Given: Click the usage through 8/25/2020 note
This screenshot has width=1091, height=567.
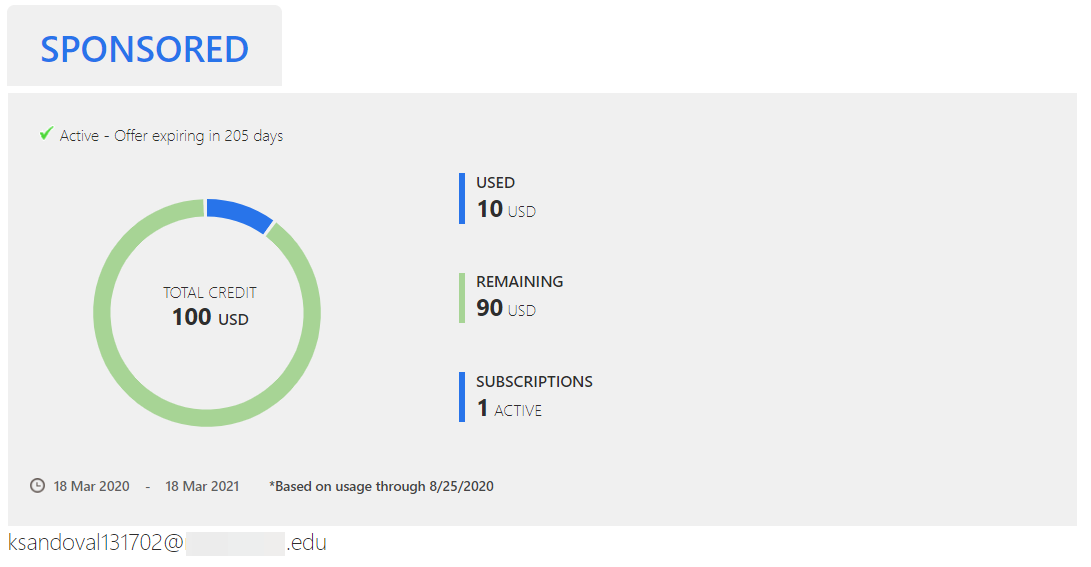Looking at the screenshot, I should [x=381, y=487].
